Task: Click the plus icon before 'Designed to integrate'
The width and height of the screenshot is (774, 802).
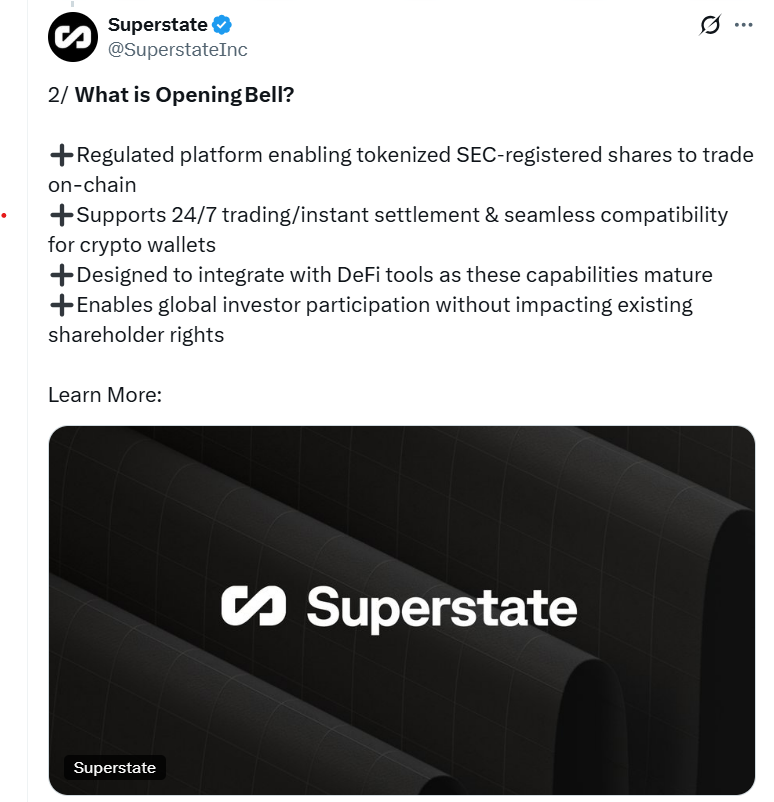Action: coord(60,274)
